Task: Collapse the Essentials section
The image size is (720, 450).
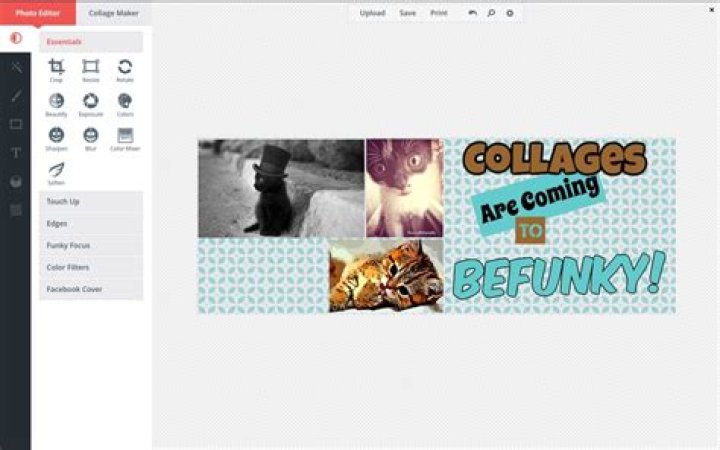Action: point(91,42)
